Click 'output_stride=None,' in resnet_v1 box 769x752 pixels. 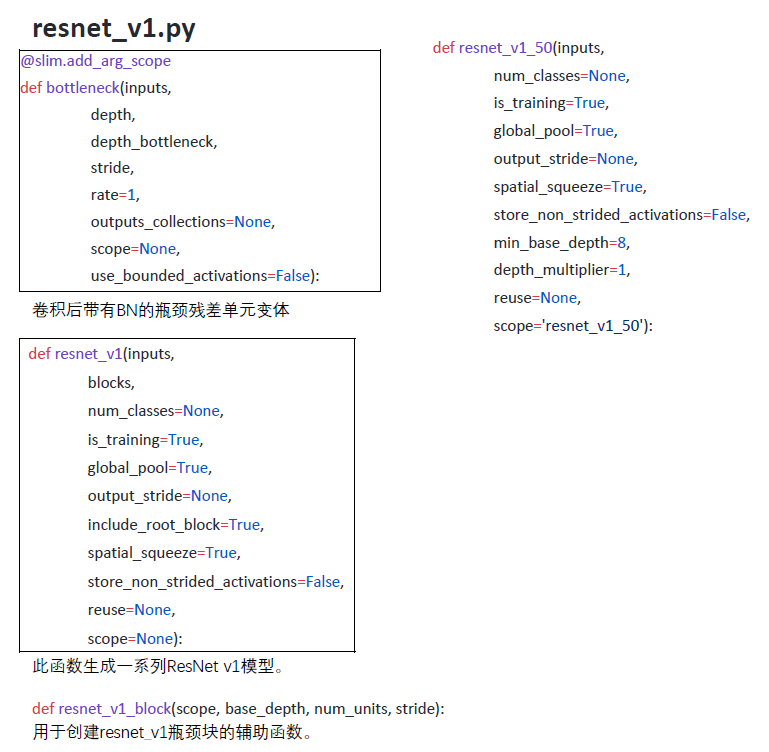click(x=159, y=496)
